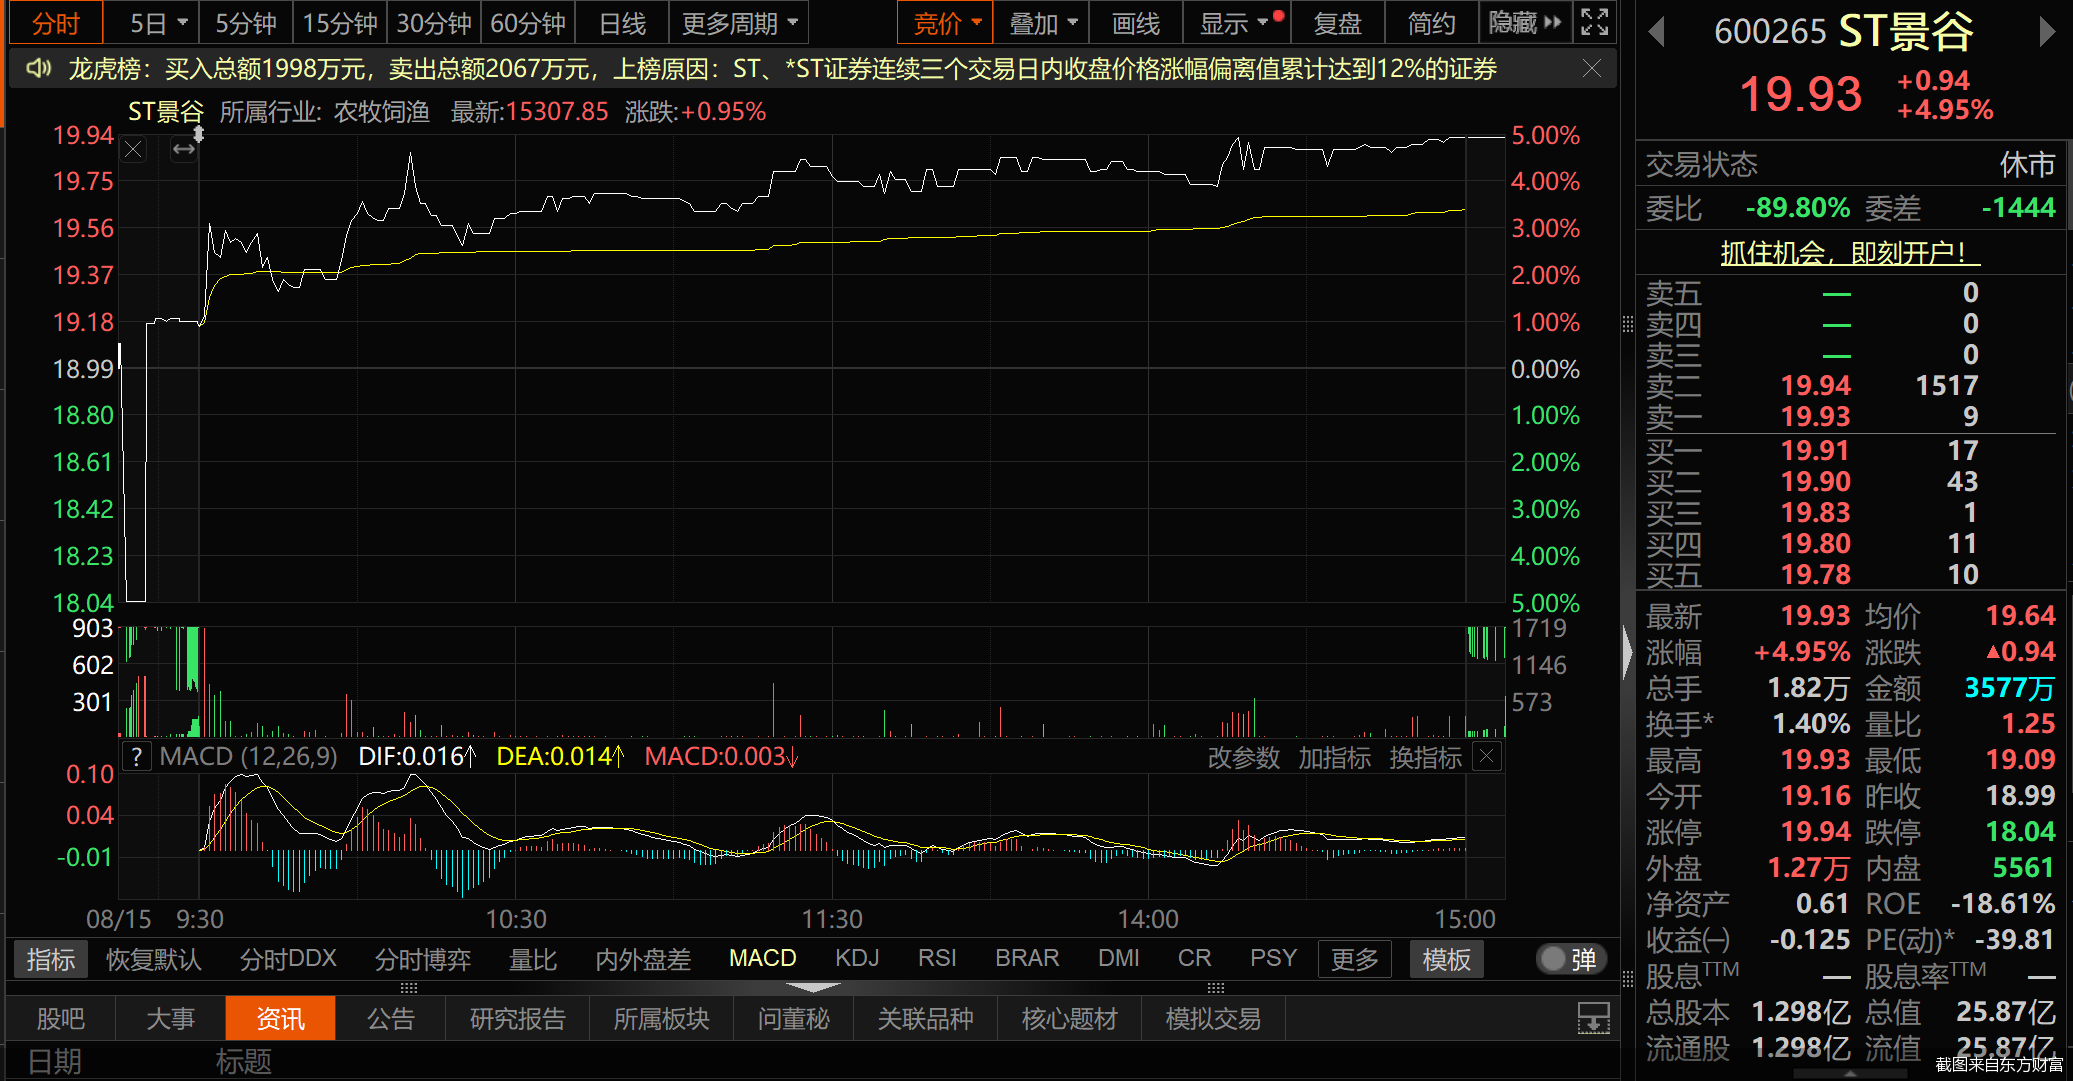Click 加指标 to add indicator

[1335, 758]
